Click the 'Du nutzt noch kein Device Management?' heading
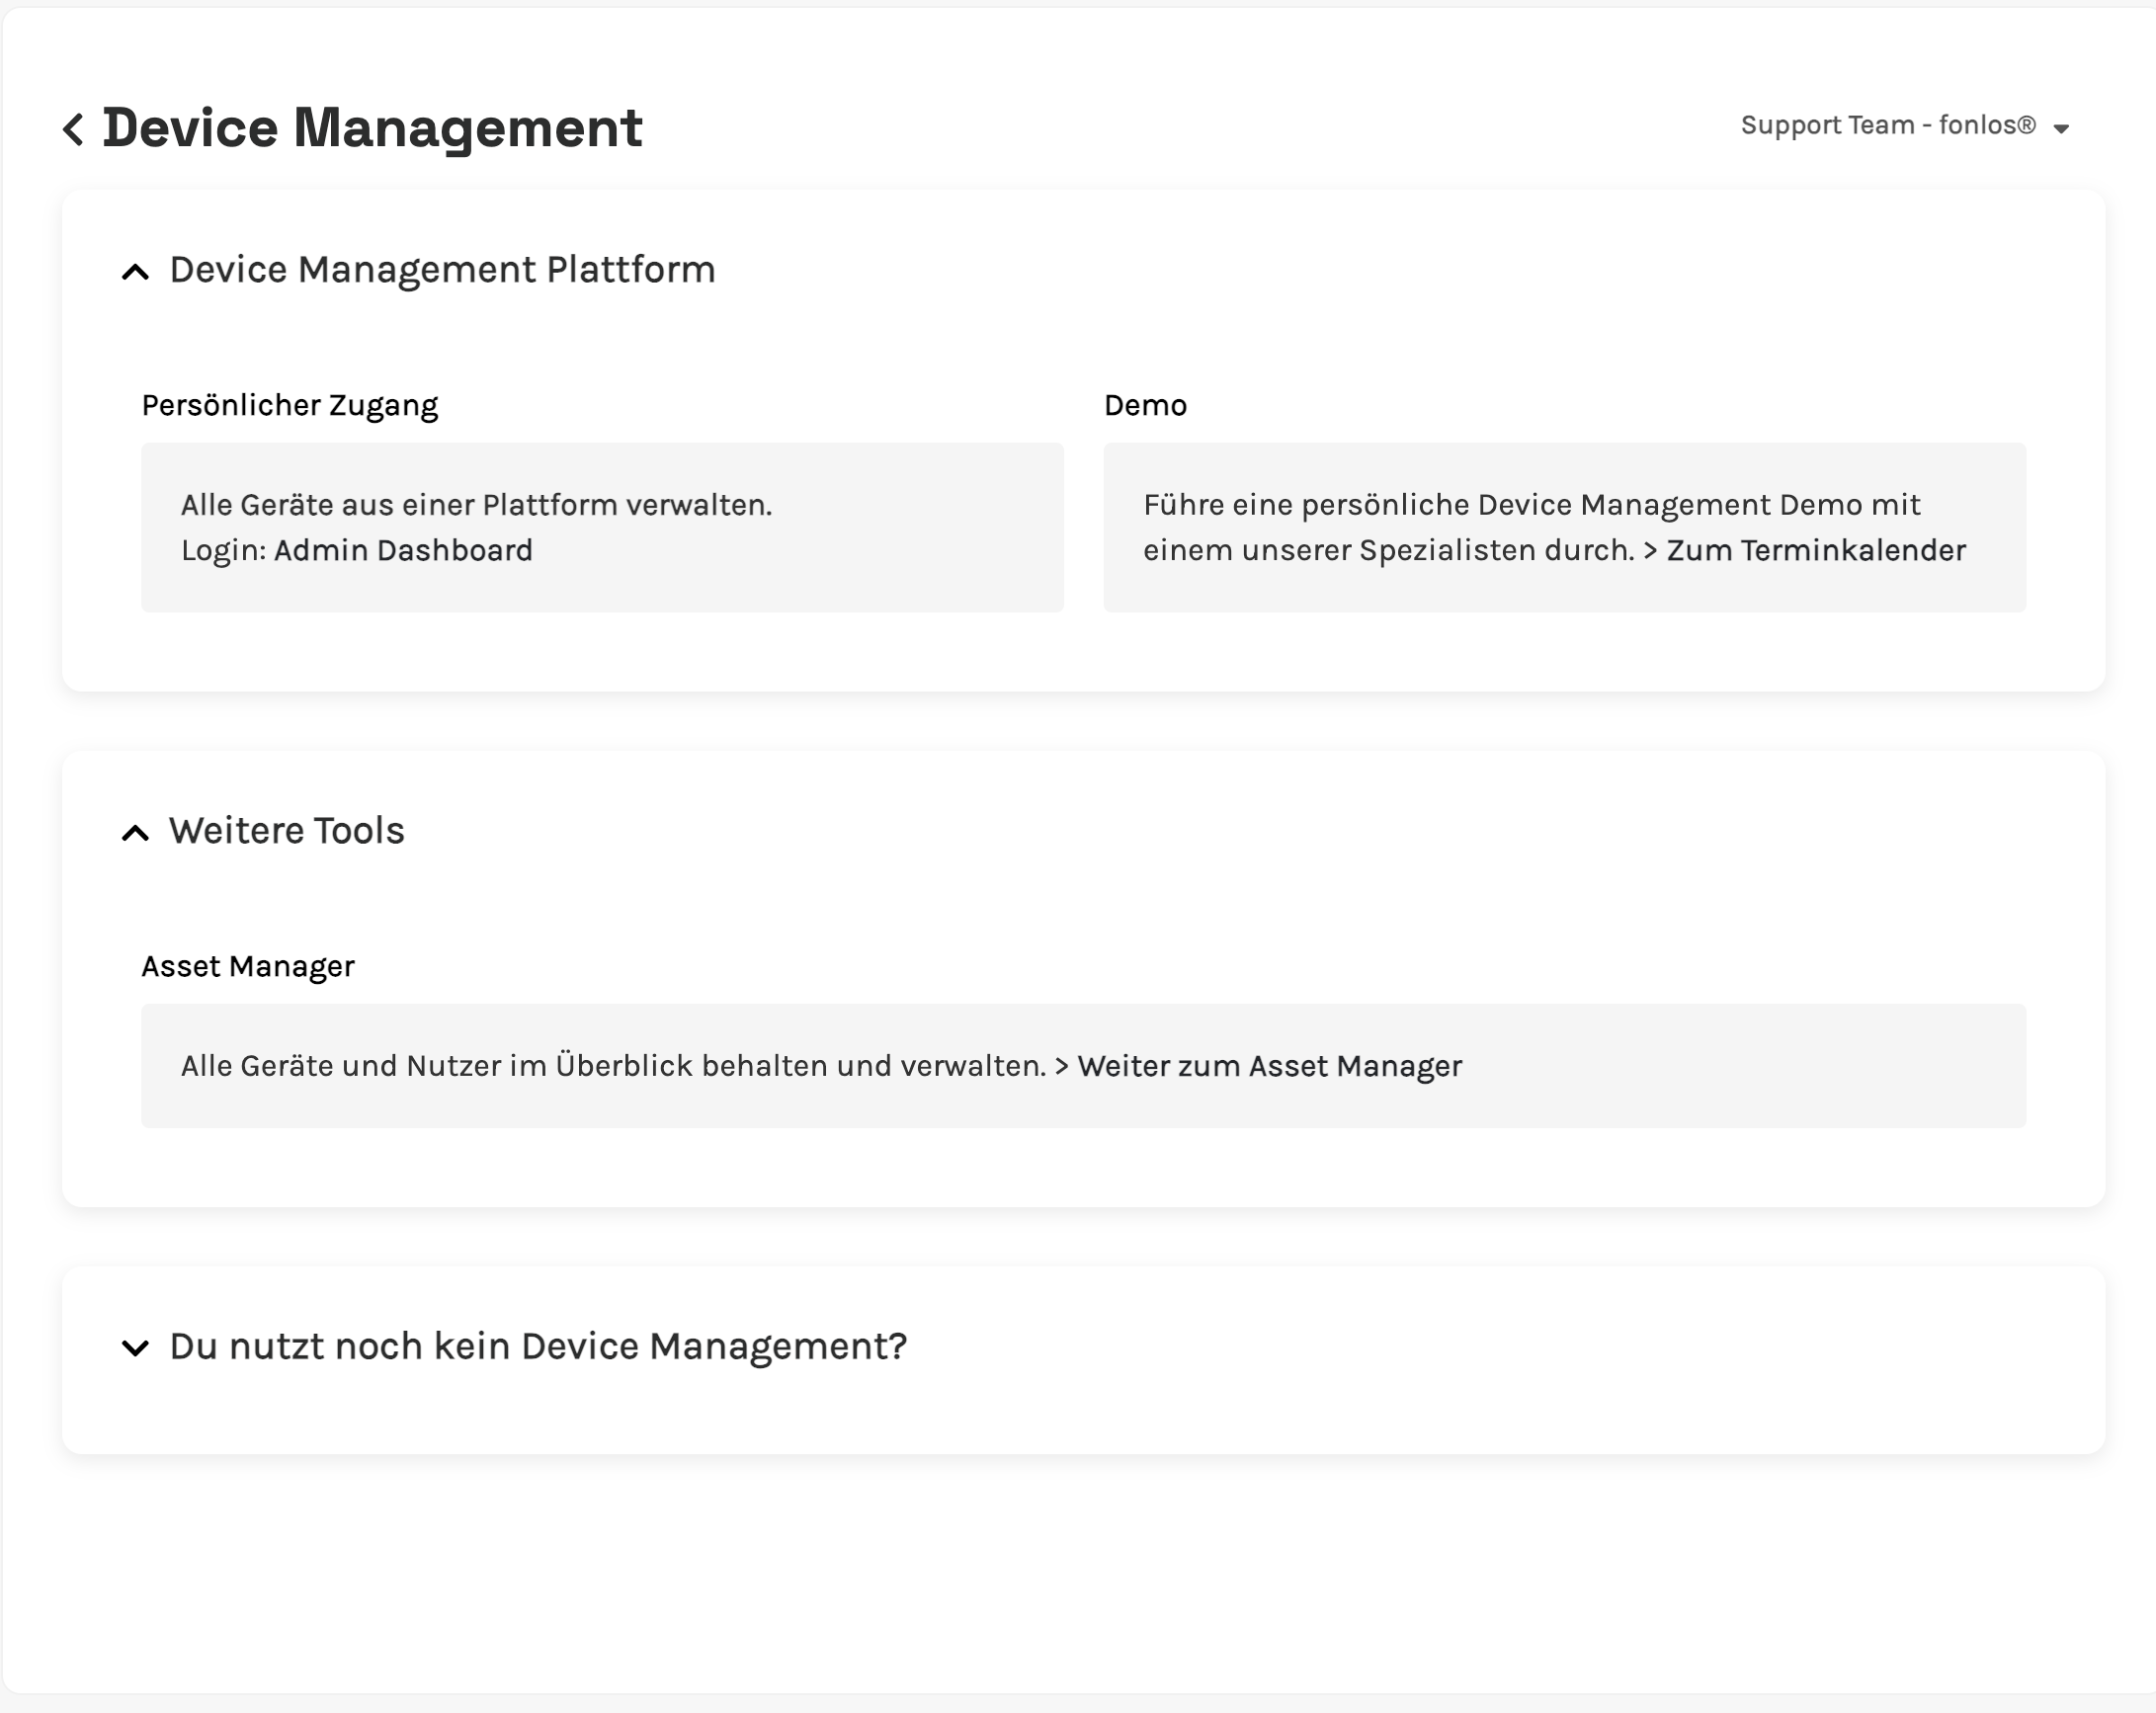Viewport: 2156px width, 1713px height. [x=538, y=1347]
